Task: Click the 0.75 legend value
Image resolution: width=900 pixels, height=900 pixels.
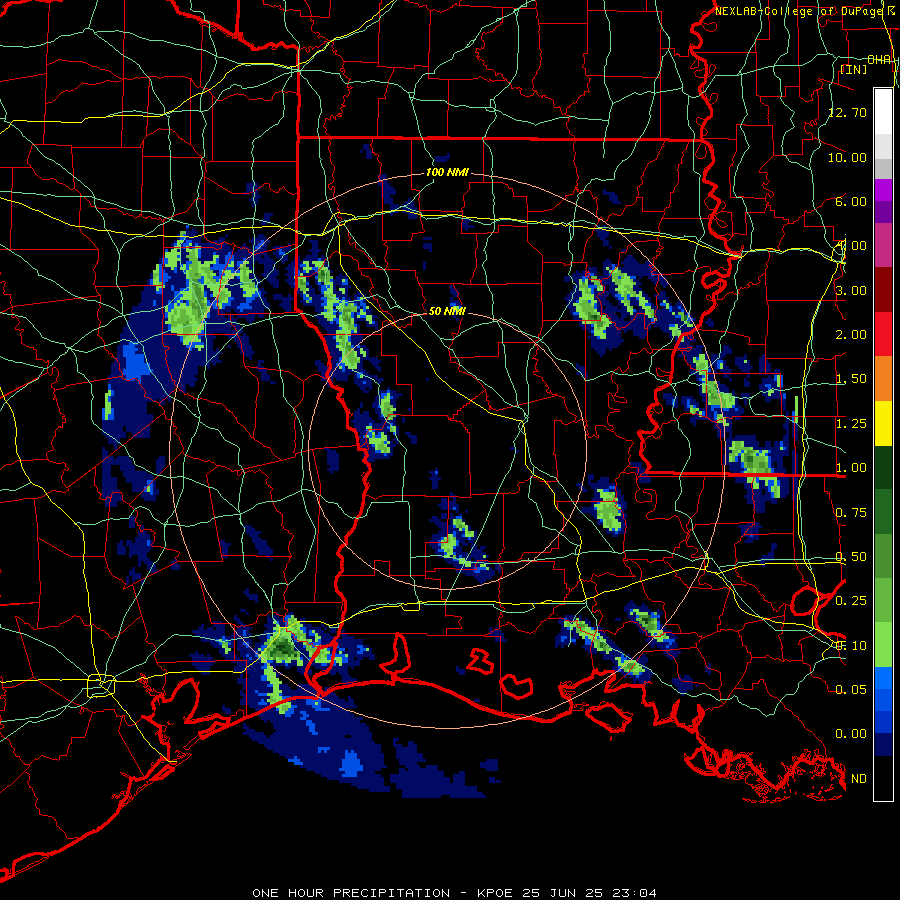Action: 851,513
